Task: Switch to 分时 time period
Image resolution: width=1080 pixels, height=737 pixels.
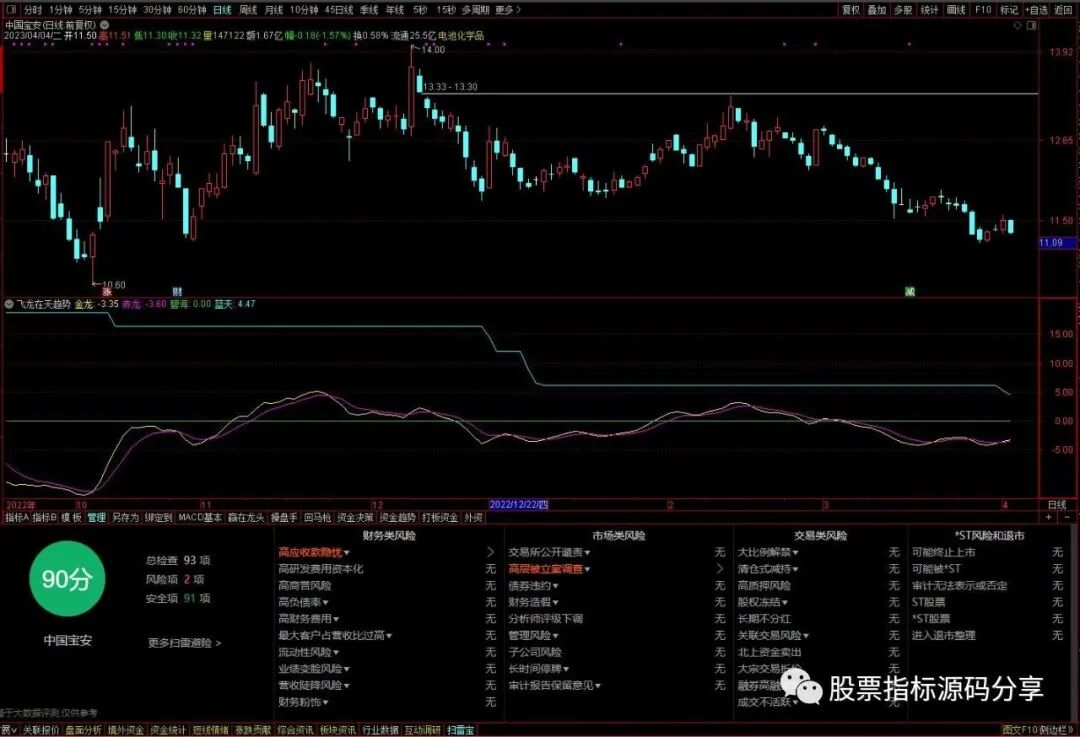Action: [32, 10]
